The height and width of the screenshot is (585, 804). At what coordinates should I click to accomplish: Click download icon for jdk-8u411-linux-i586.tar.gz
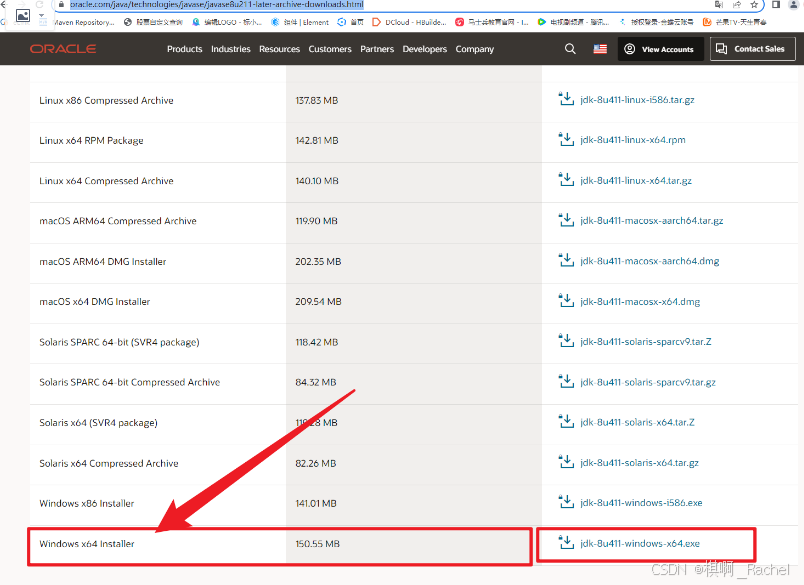[566, 99]
